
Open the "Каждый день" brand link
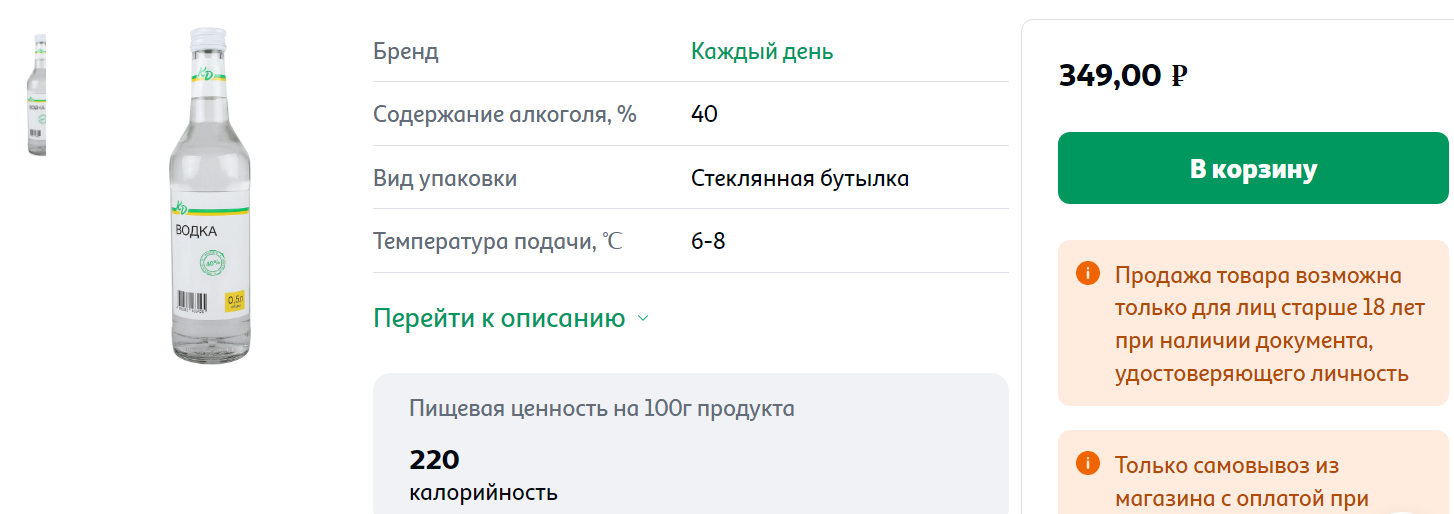[x=761, y=51]
